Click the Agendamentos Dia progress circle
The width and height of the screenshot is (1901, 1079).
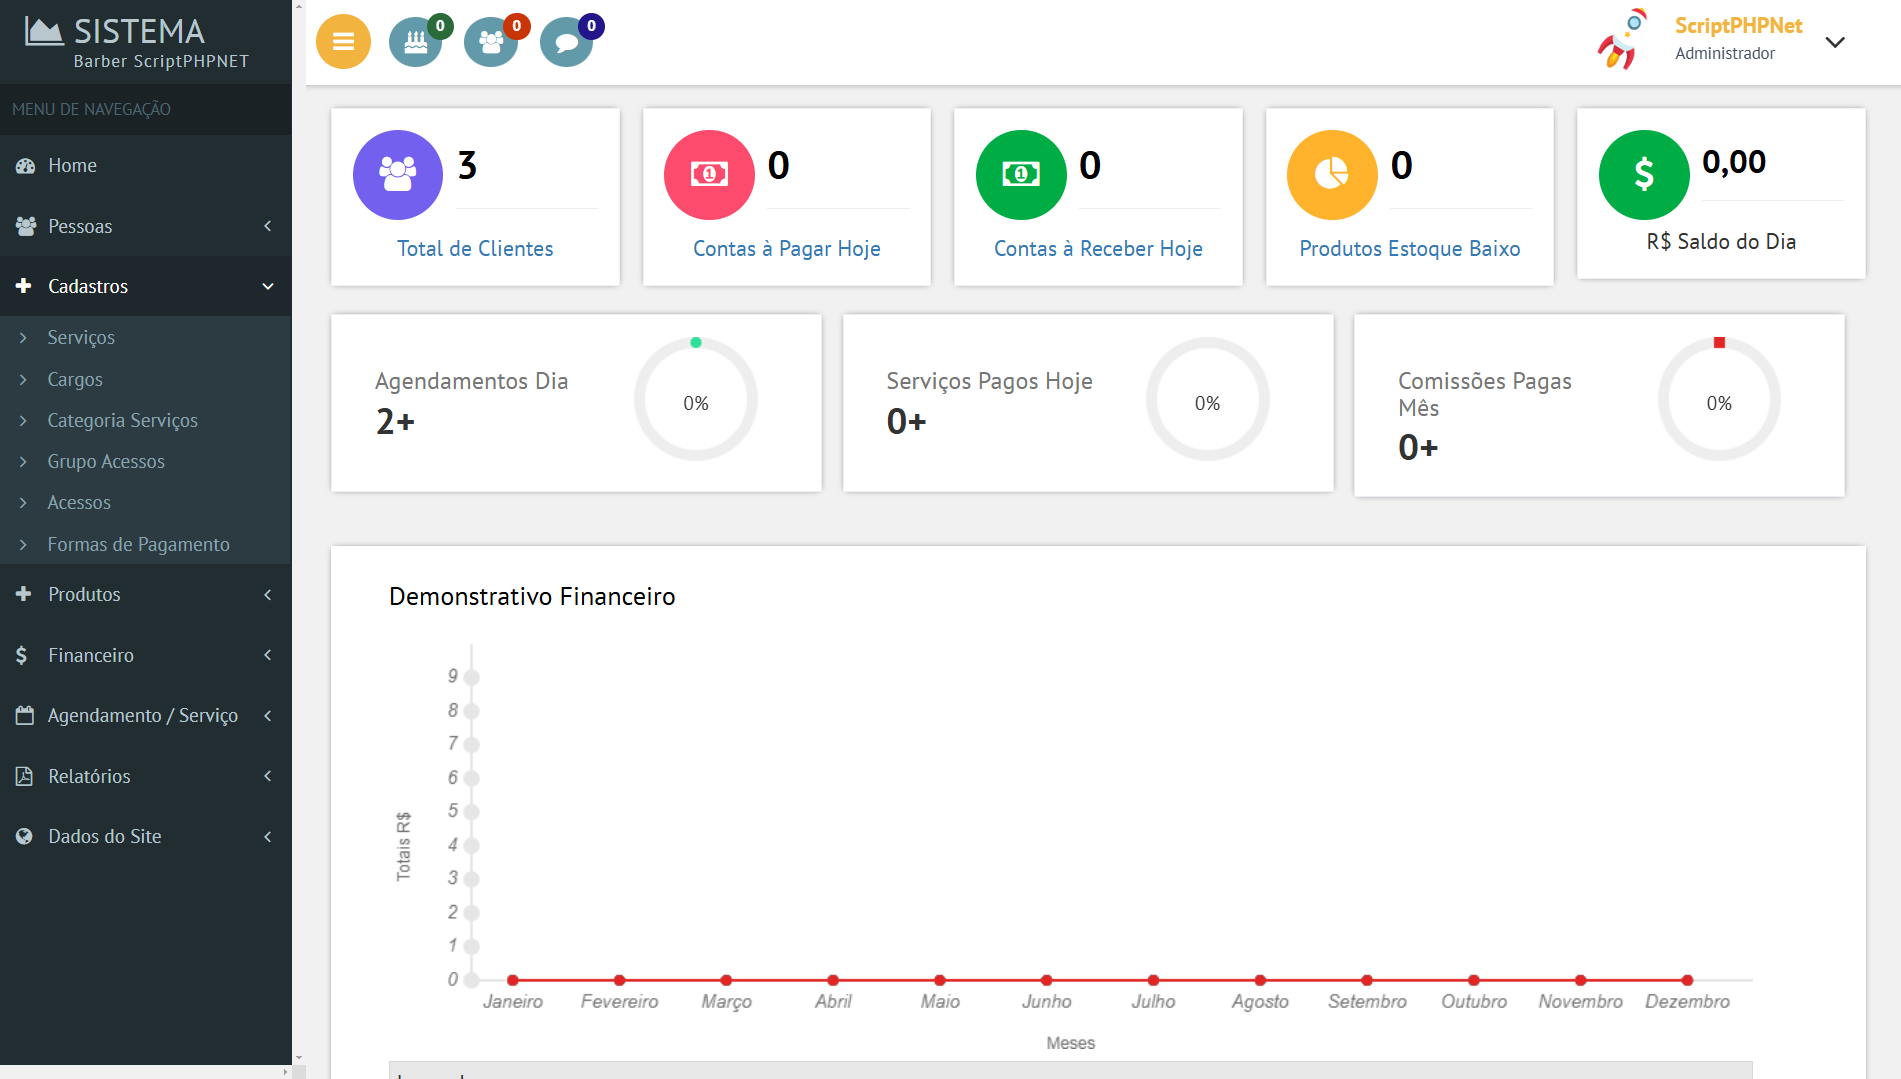[696, 400]
